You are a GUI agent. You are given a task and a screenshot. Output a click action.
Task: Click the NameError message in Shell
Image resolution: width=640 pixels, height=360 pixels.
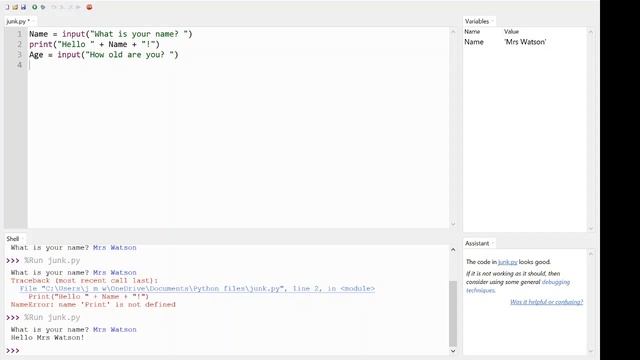tap(93, 304)
